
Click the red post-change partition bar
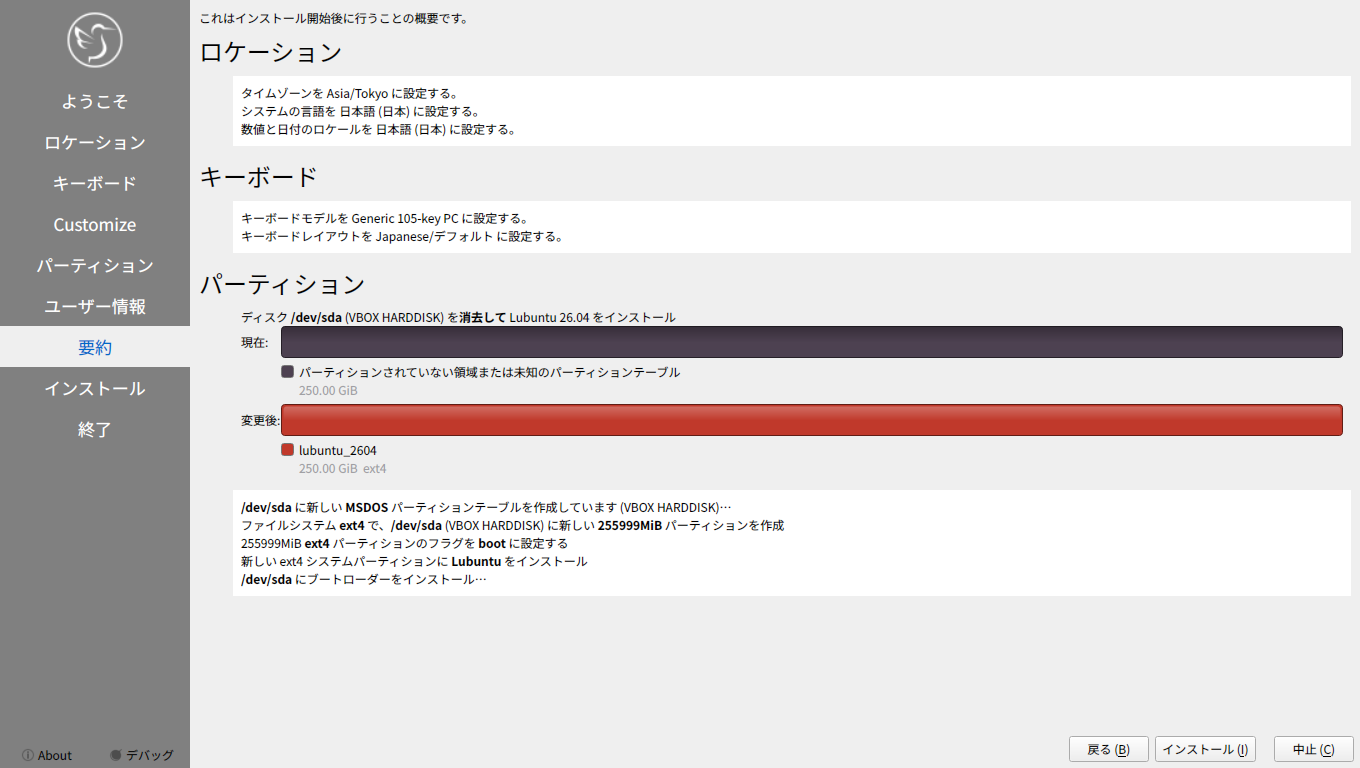(x=812, y=420)
